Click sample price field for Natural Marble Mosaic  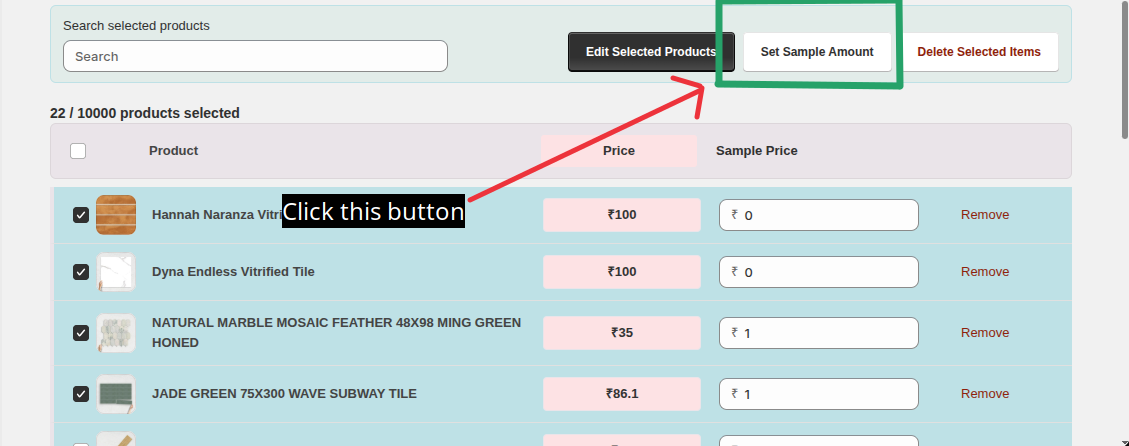(x=819, y=333)
